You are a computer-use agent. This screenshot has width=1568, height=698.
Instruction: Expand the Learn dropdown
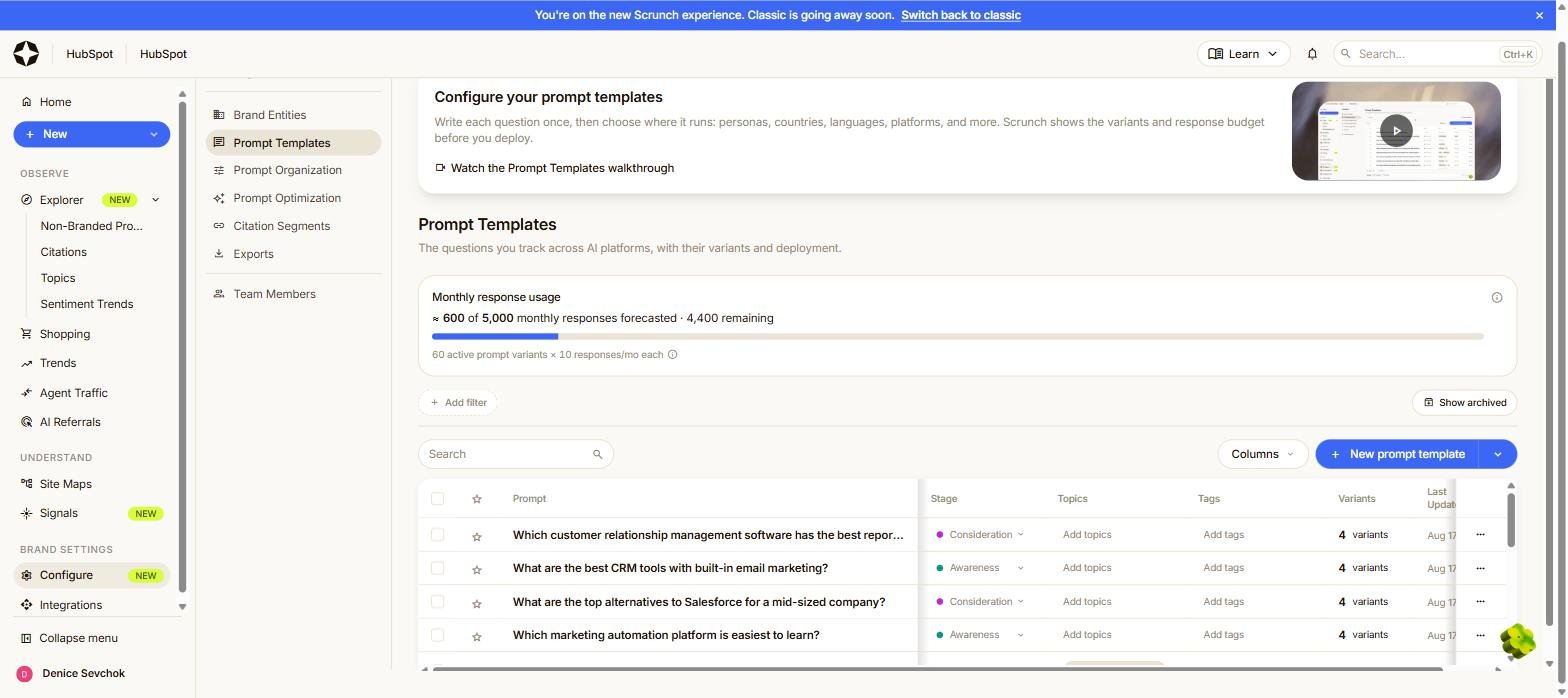pyautogui.click(x=1243, y=54)
